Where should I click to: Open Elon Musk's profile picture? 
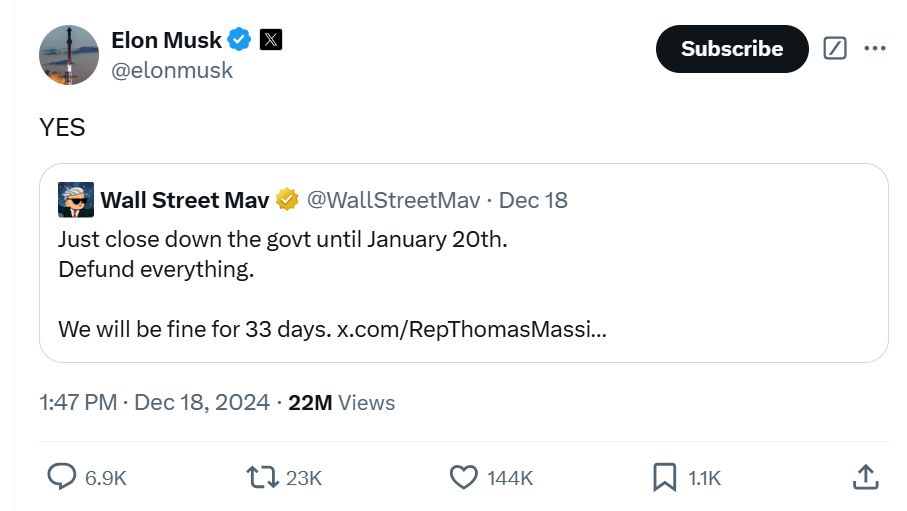pos(69,55)
